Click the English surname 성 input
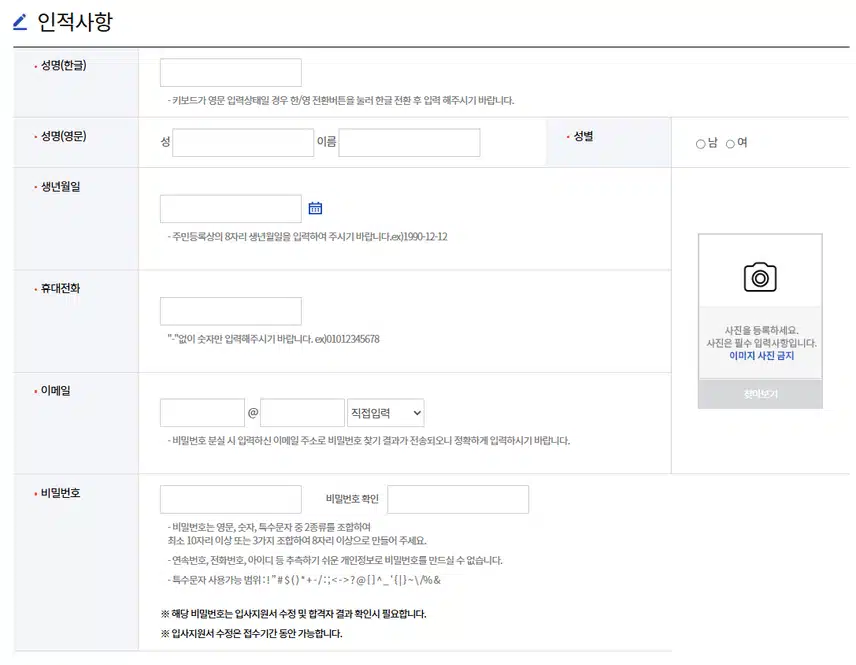The image size is (856, 665). pos(243,142)
